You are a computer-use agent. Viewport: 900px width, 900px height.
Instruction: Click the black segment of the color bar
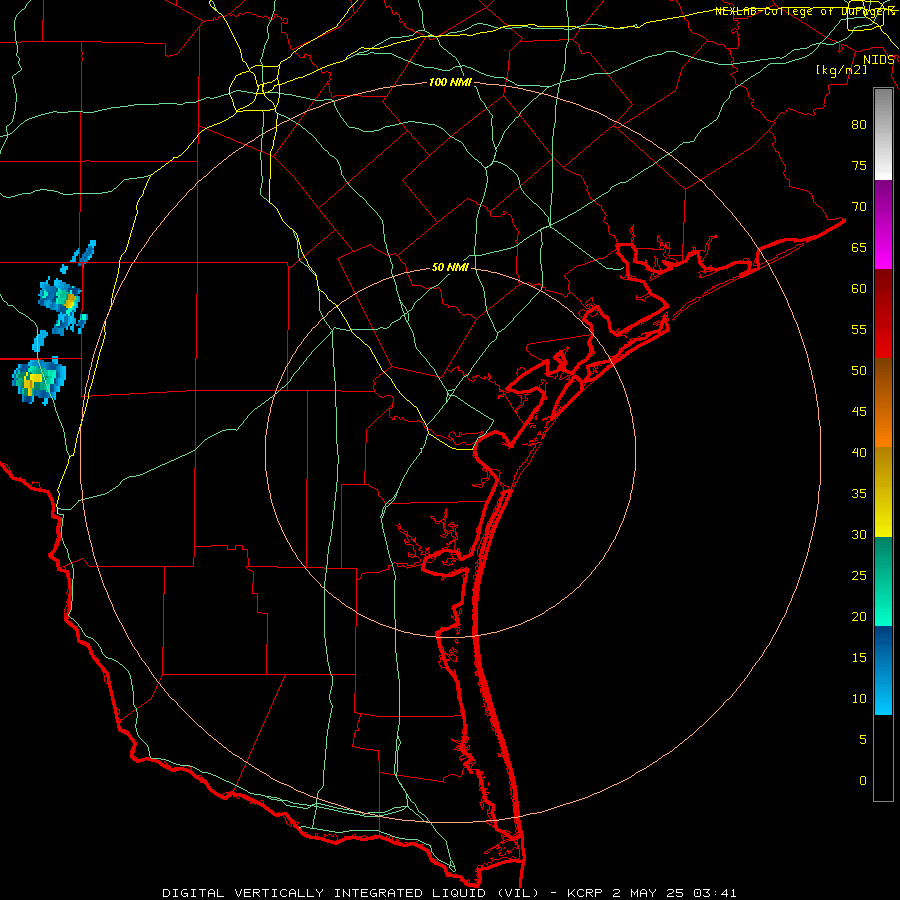[883, 758]
